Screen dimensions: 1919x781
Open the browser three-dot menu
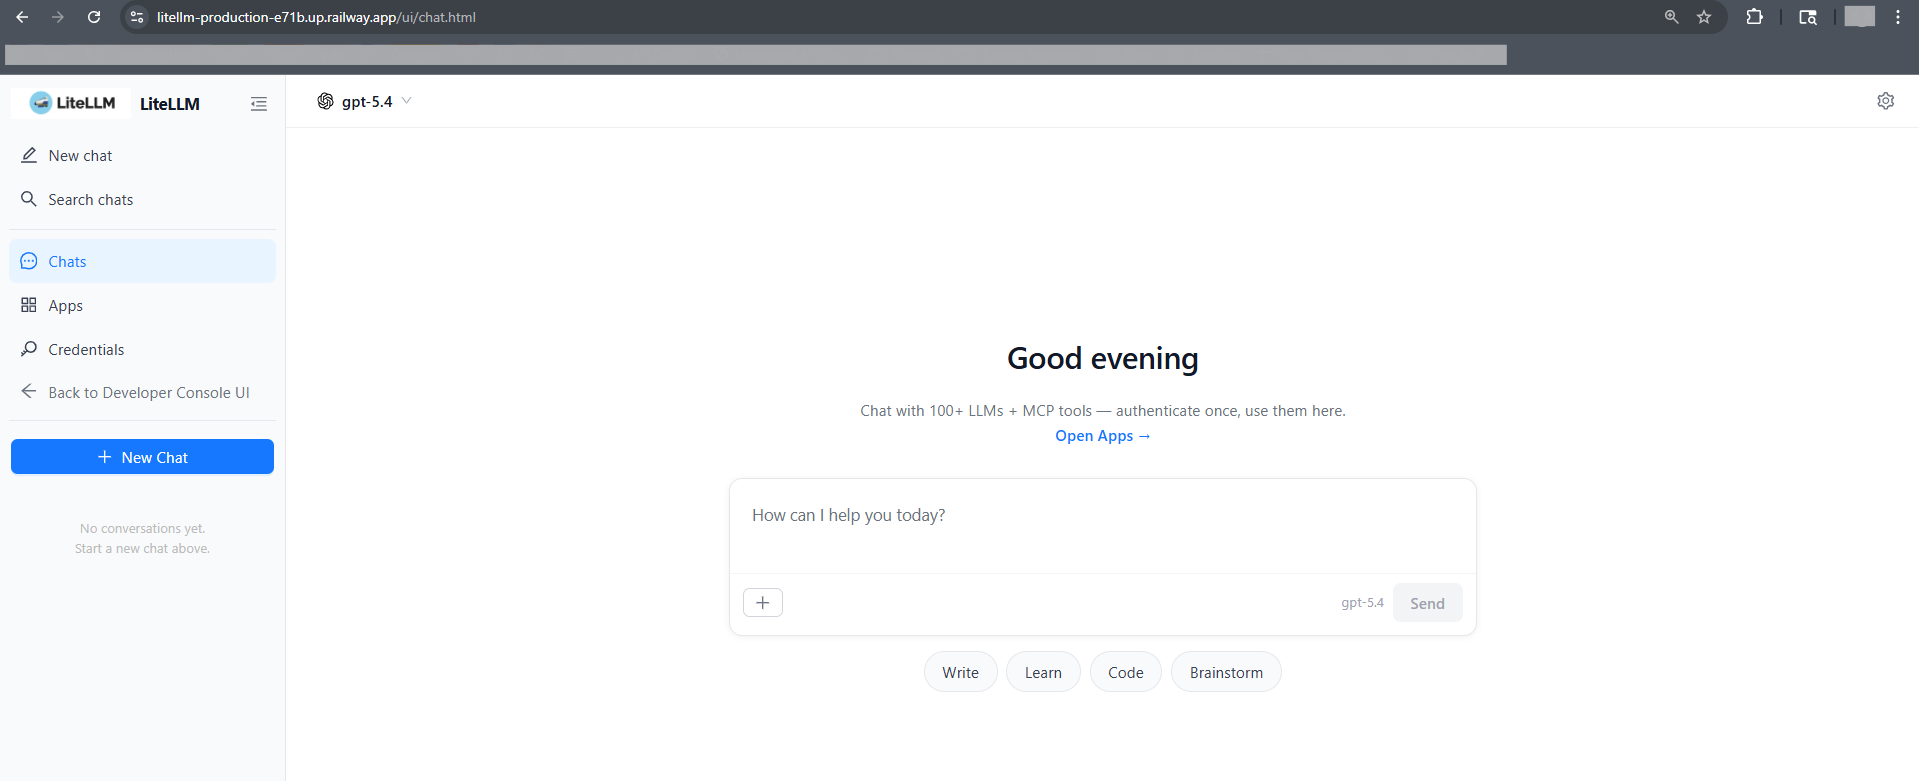tap(1898, 17)
